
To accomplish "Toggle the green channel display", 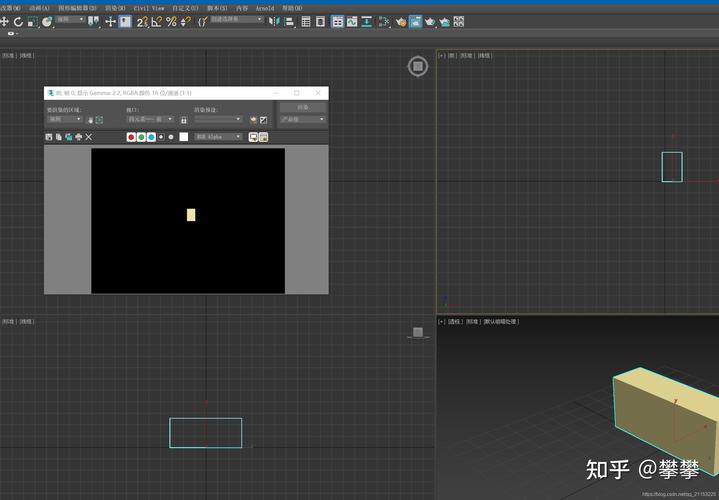I will click(x=141, y=137).
